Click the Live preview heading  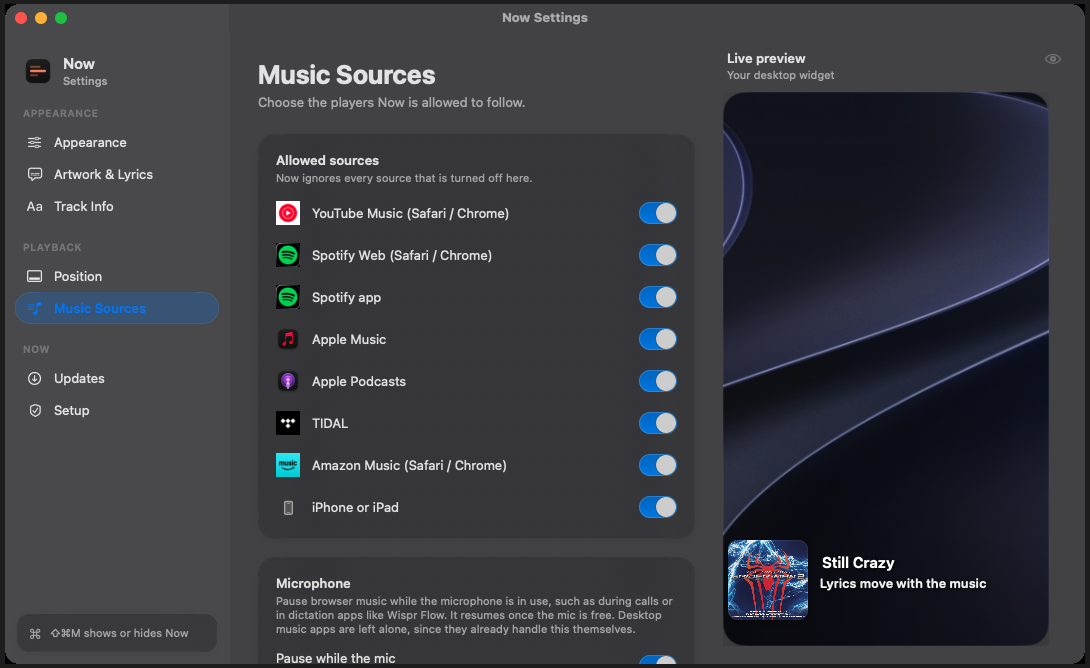pyautogui.click(x=766, y=58)
